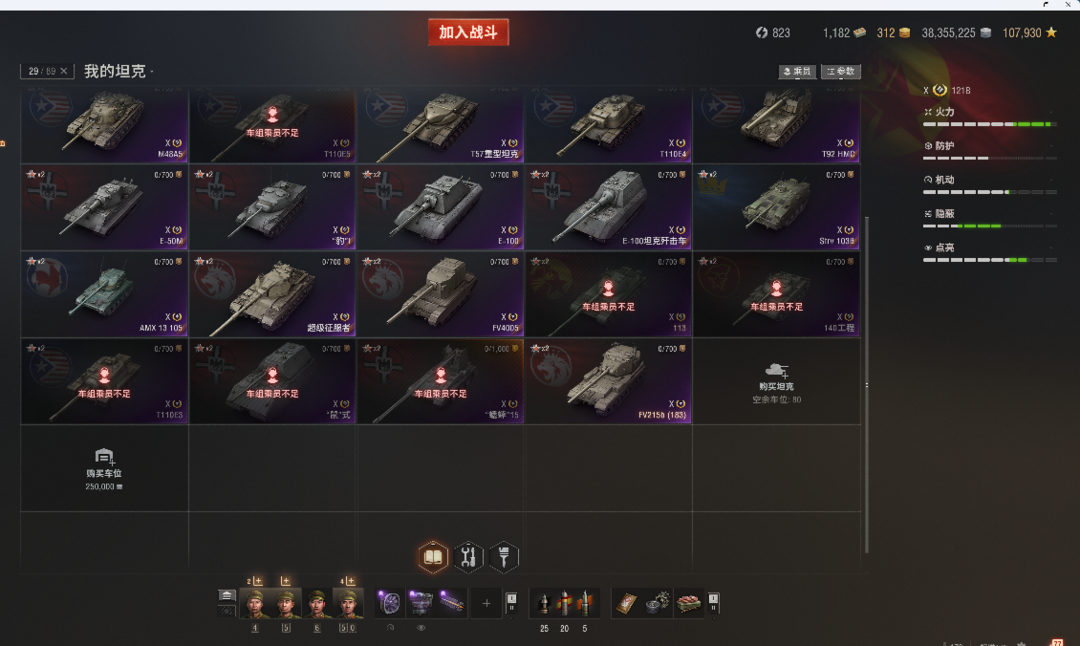Click the free experience star icon
The height and width of the screenshot is (646, 1080).
point(1051,32)
